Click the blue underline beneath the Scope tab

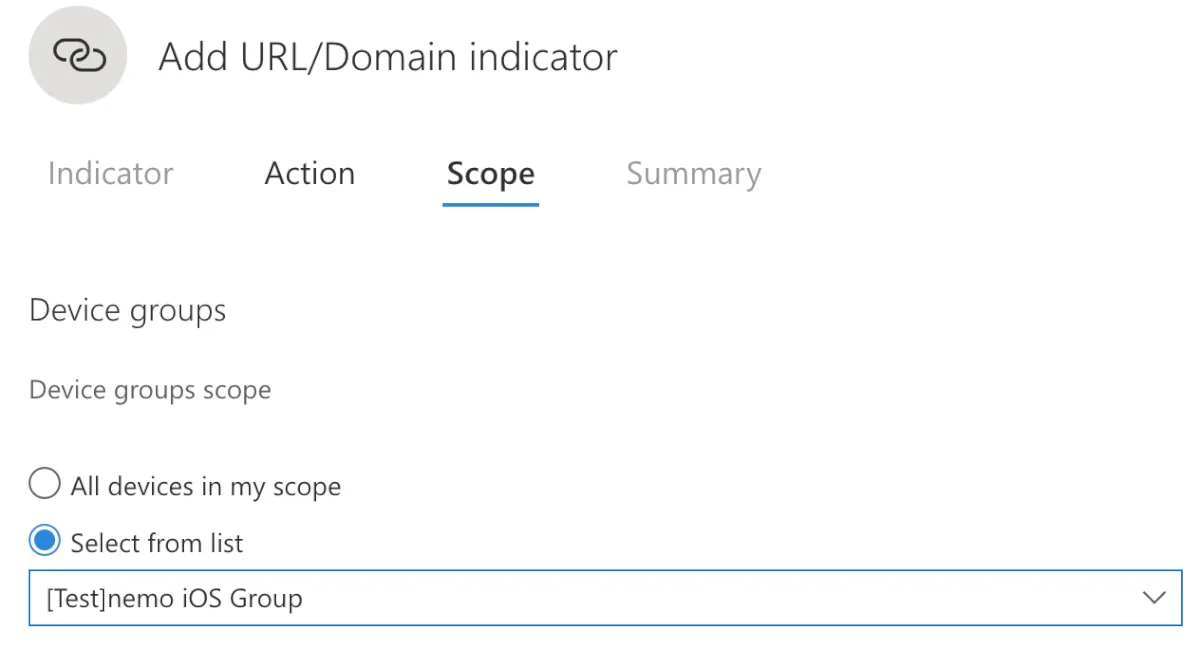coord(490,204)
